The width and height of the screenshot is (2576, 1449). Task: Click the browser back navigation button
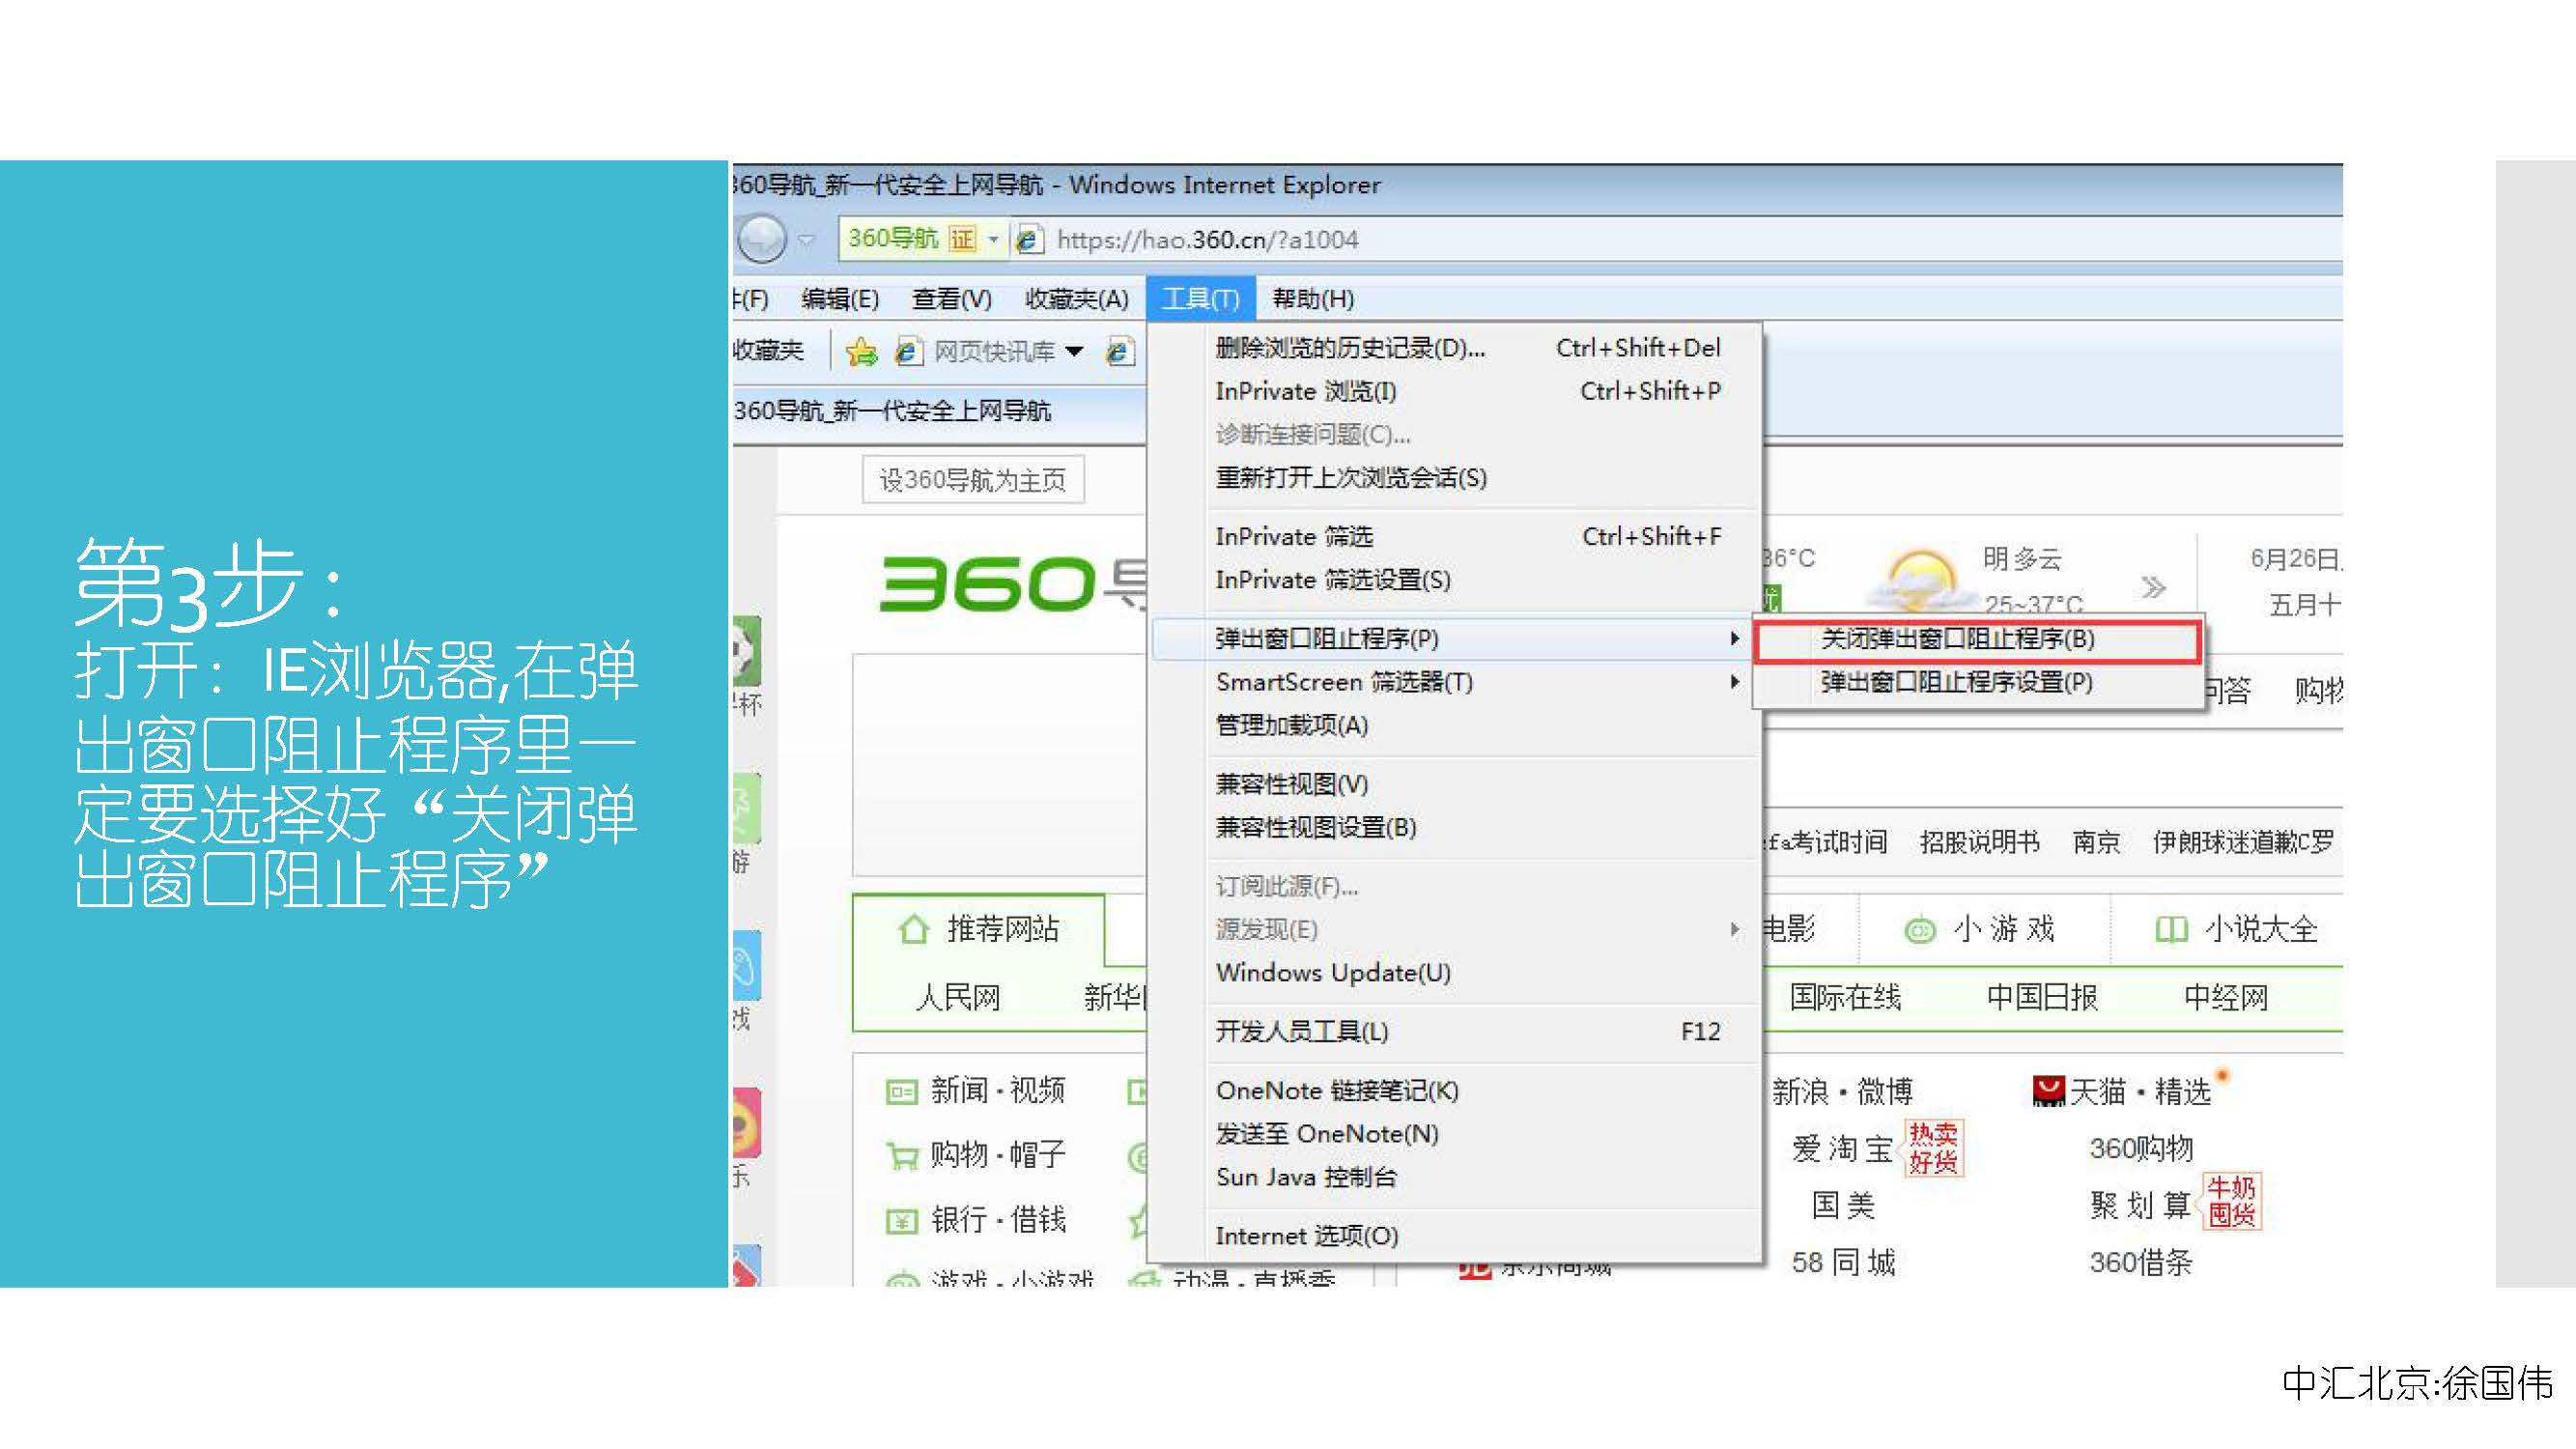click(762, 240)
